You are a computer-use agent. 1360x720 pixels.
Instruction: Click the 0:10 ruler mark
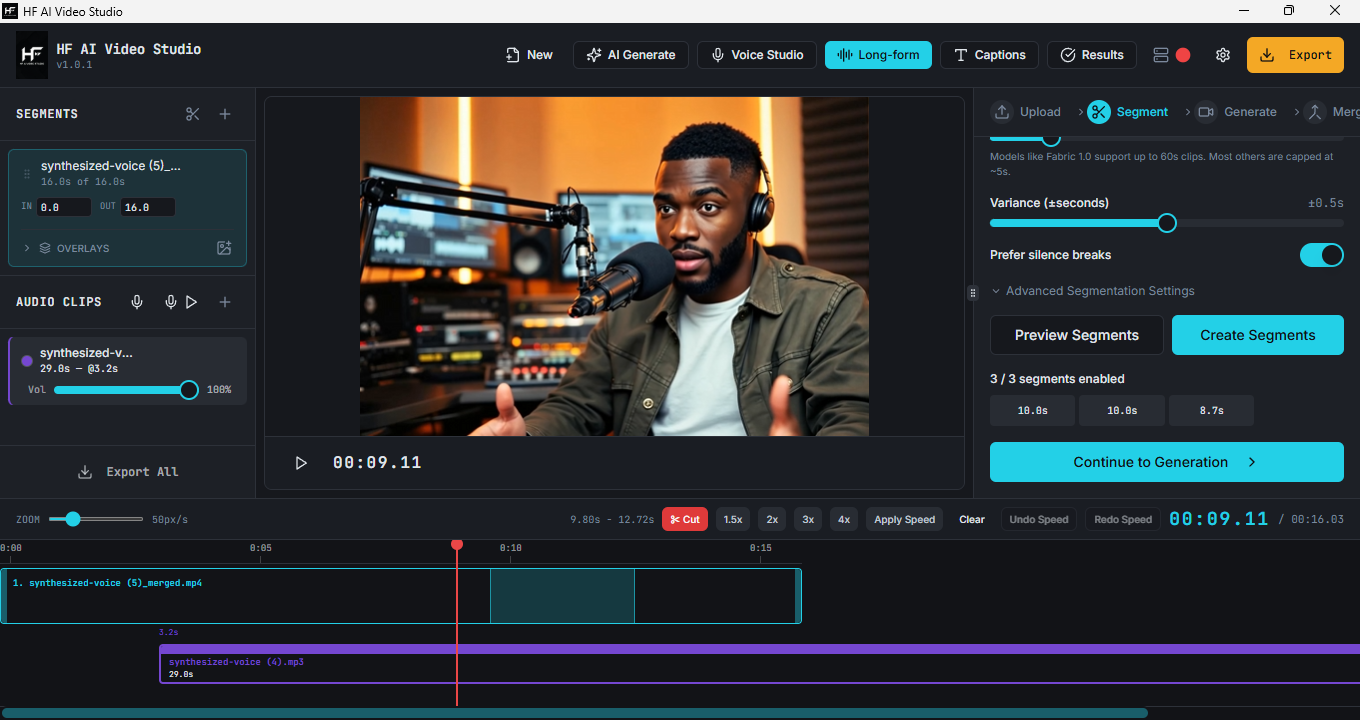(x=510, y=548)
